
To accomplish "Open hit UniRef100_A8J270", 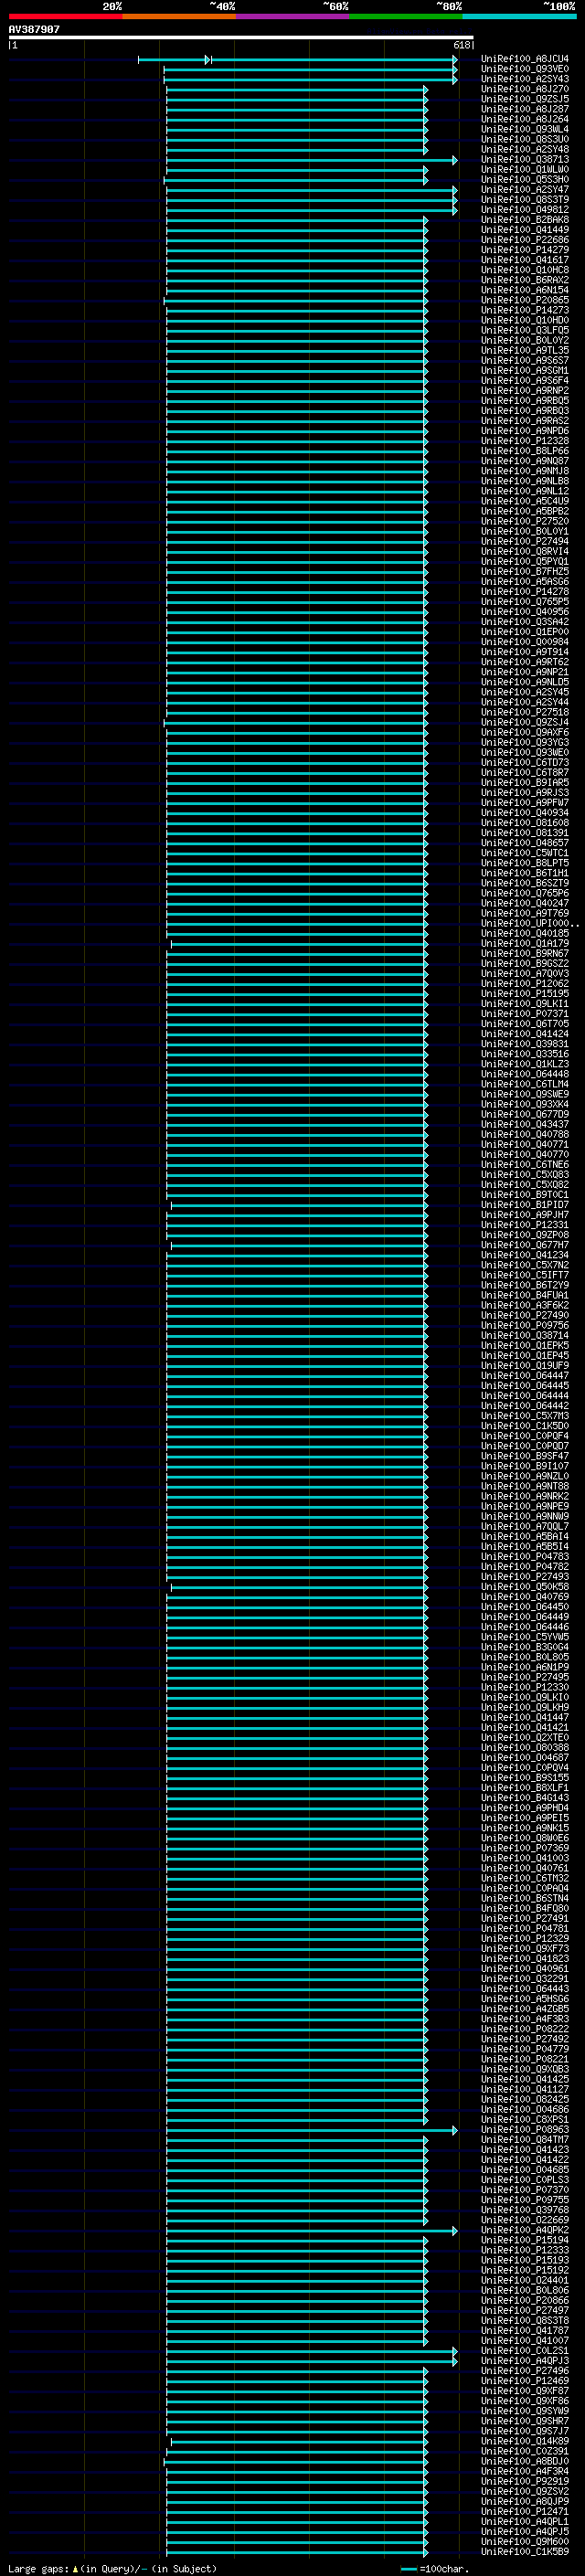I will (x=525, y=89).
